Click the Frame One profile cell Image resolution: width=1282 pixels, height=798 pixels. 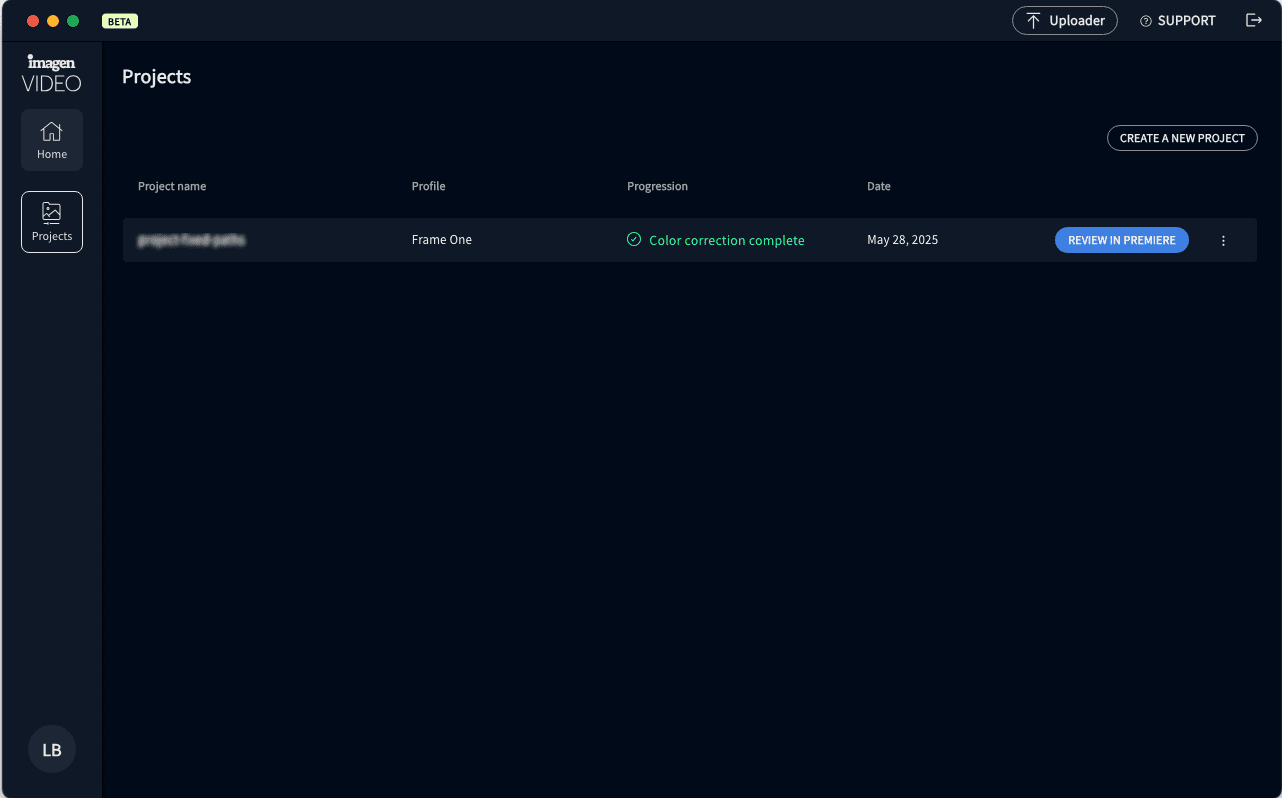click(442, 240)
